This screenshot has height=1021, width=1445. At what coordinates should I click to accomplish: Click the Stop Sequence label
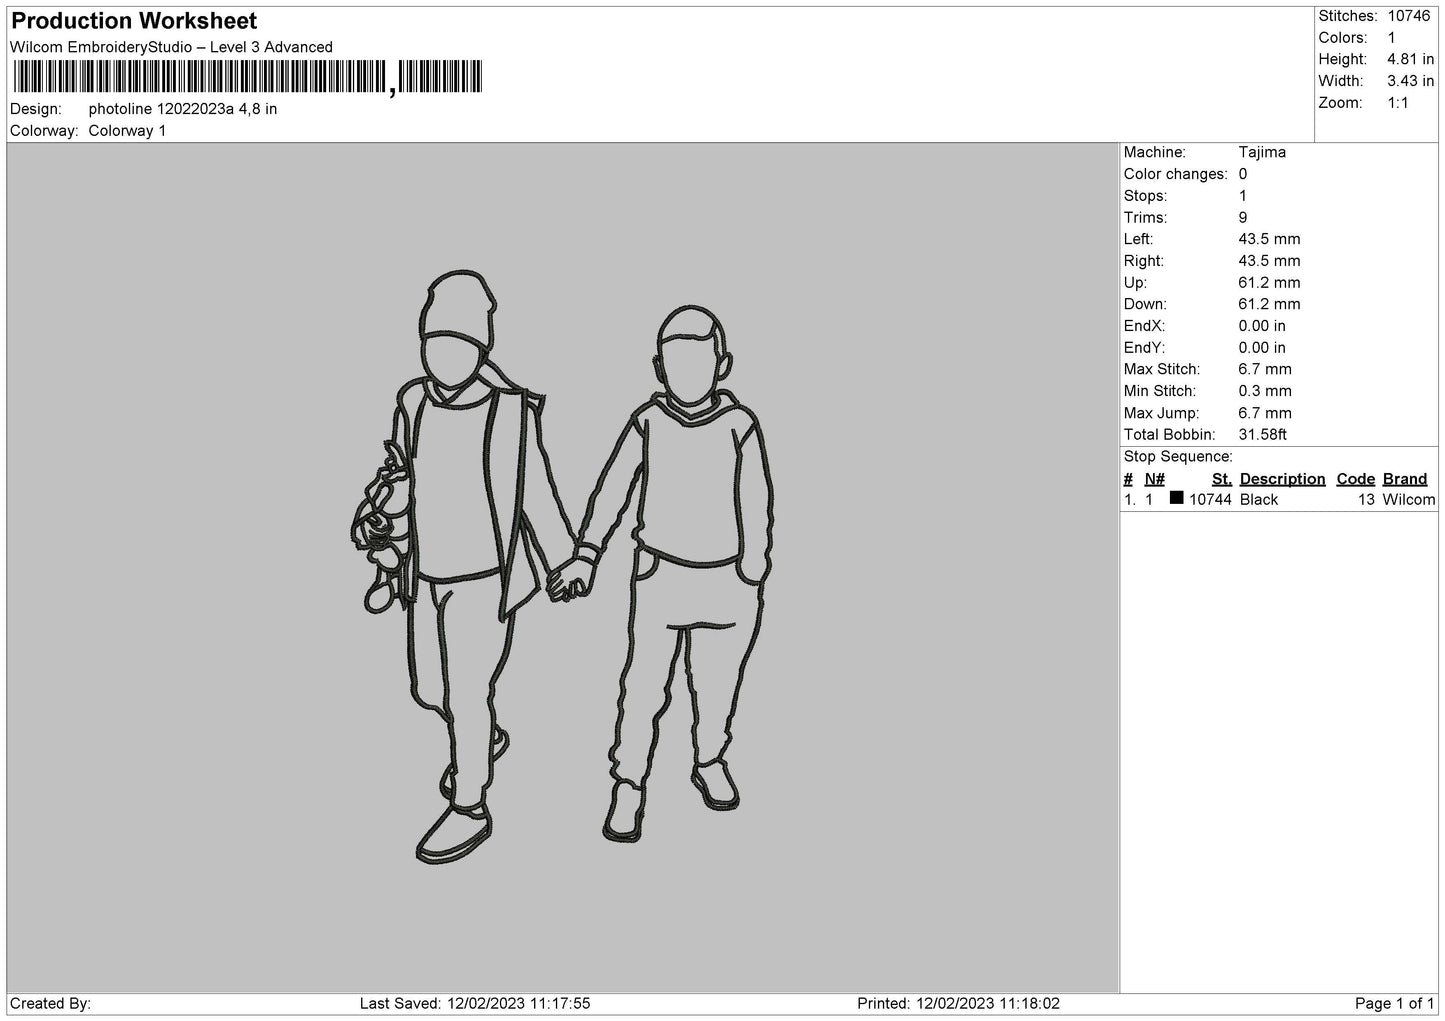pos(1178,457)
